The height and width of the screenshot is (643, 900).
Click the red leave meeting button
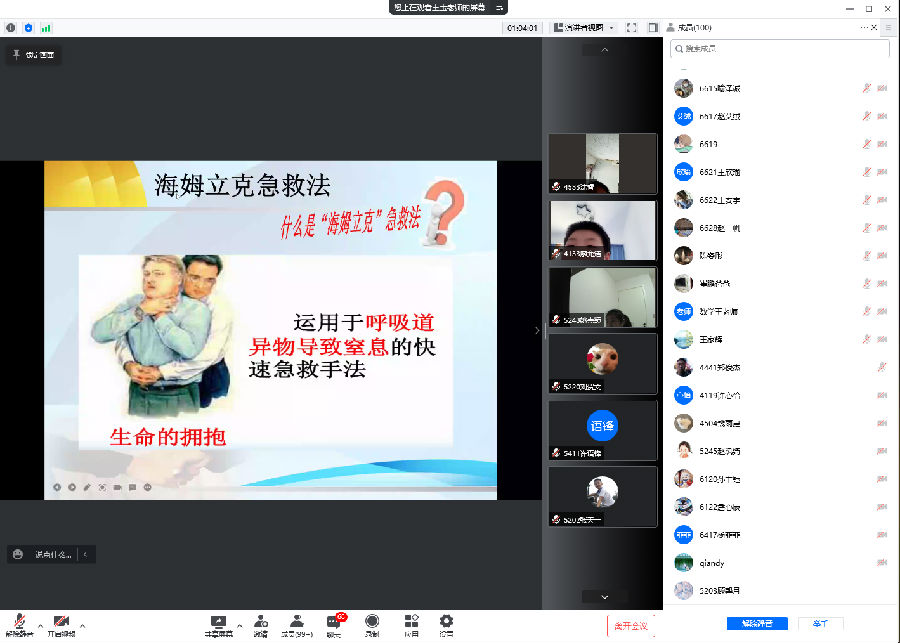pos(632,626)
